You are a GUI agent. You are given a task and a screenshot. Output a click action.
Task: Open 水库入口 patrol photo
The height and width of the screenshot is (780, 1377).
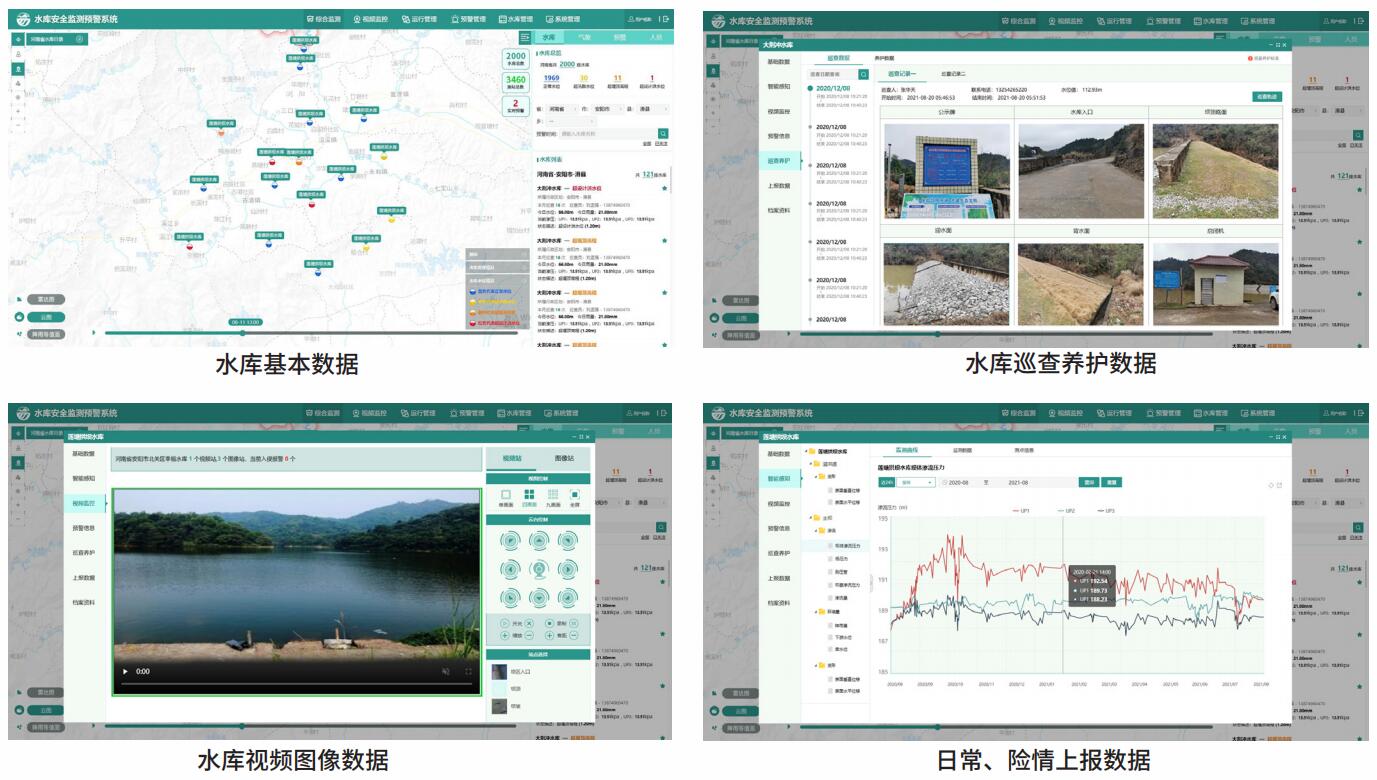[x=1081, y=171]
